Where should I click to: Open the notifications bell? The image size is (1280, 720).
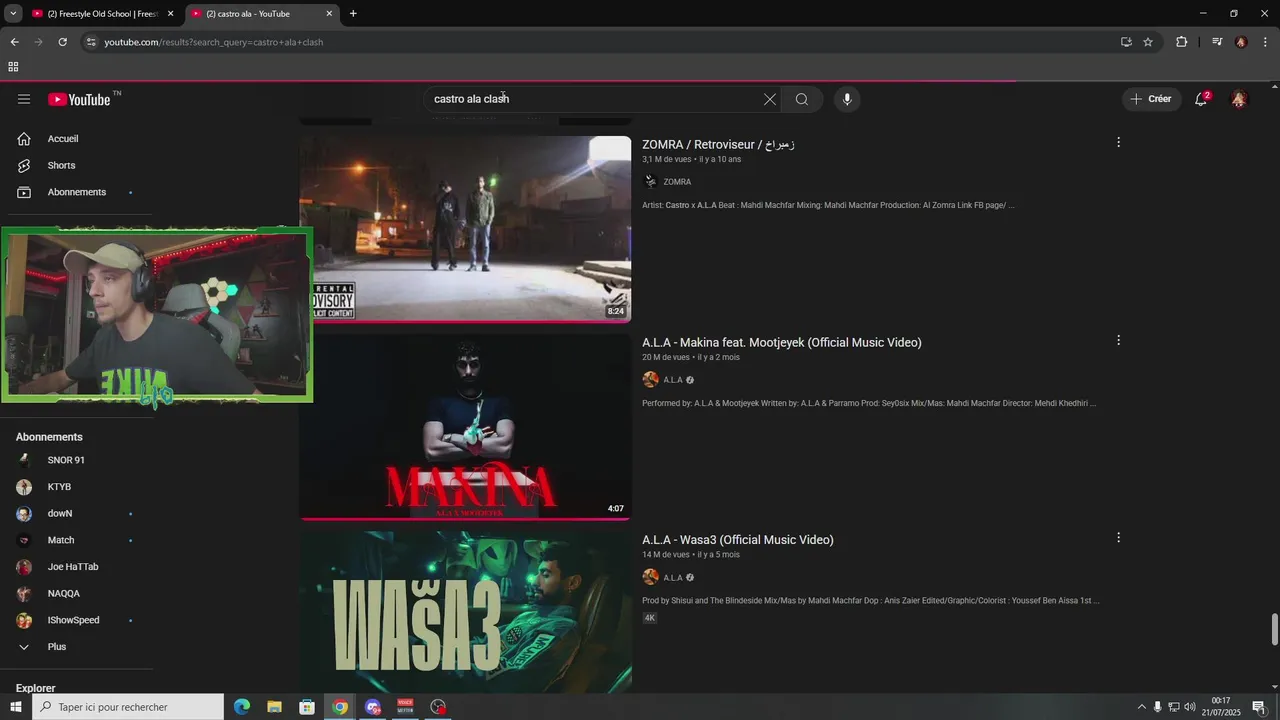pyautogui.click(x=1201, y=99)
